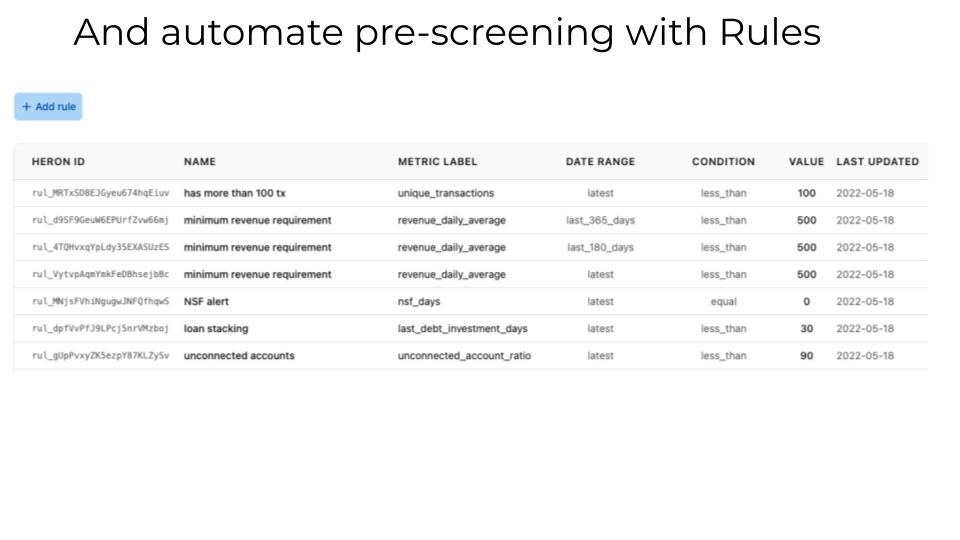Select the rule with last_365_days date range
The image size is (960, 540).
tap(471, 220)
